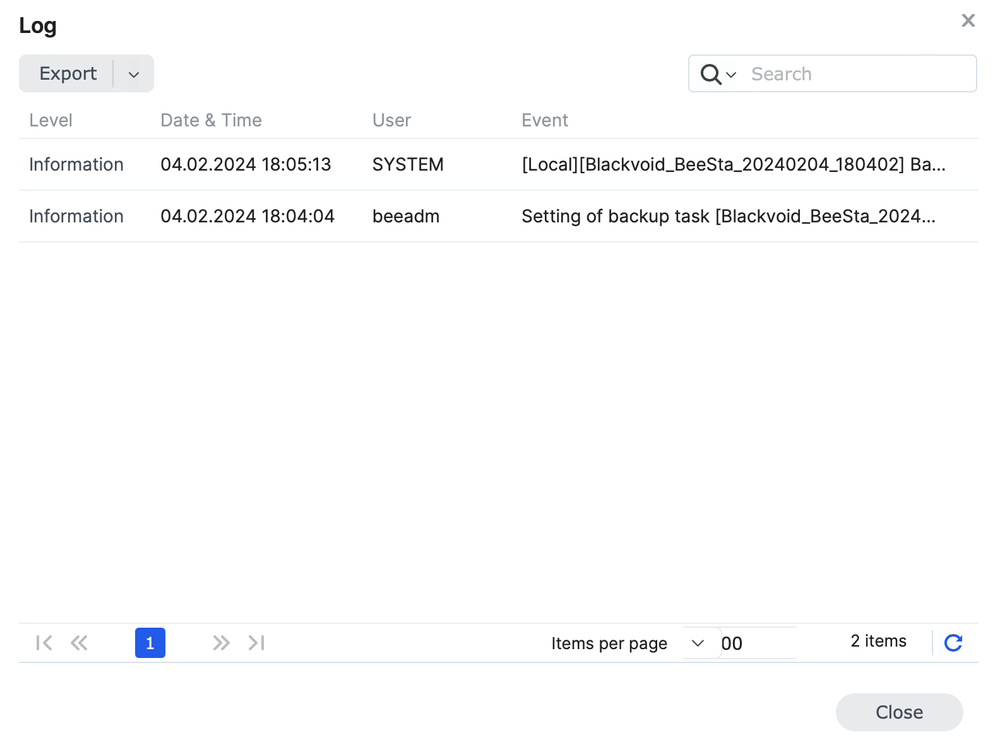Viewport: 1000px width, 744px height.
Task: Click the Export button
Action: pos(67,74)
